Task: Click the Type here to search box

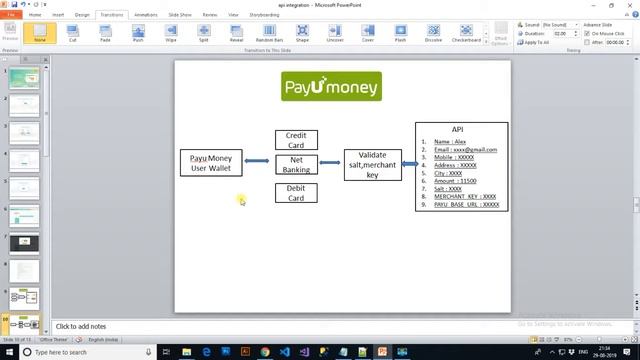Action: [88, 352]
